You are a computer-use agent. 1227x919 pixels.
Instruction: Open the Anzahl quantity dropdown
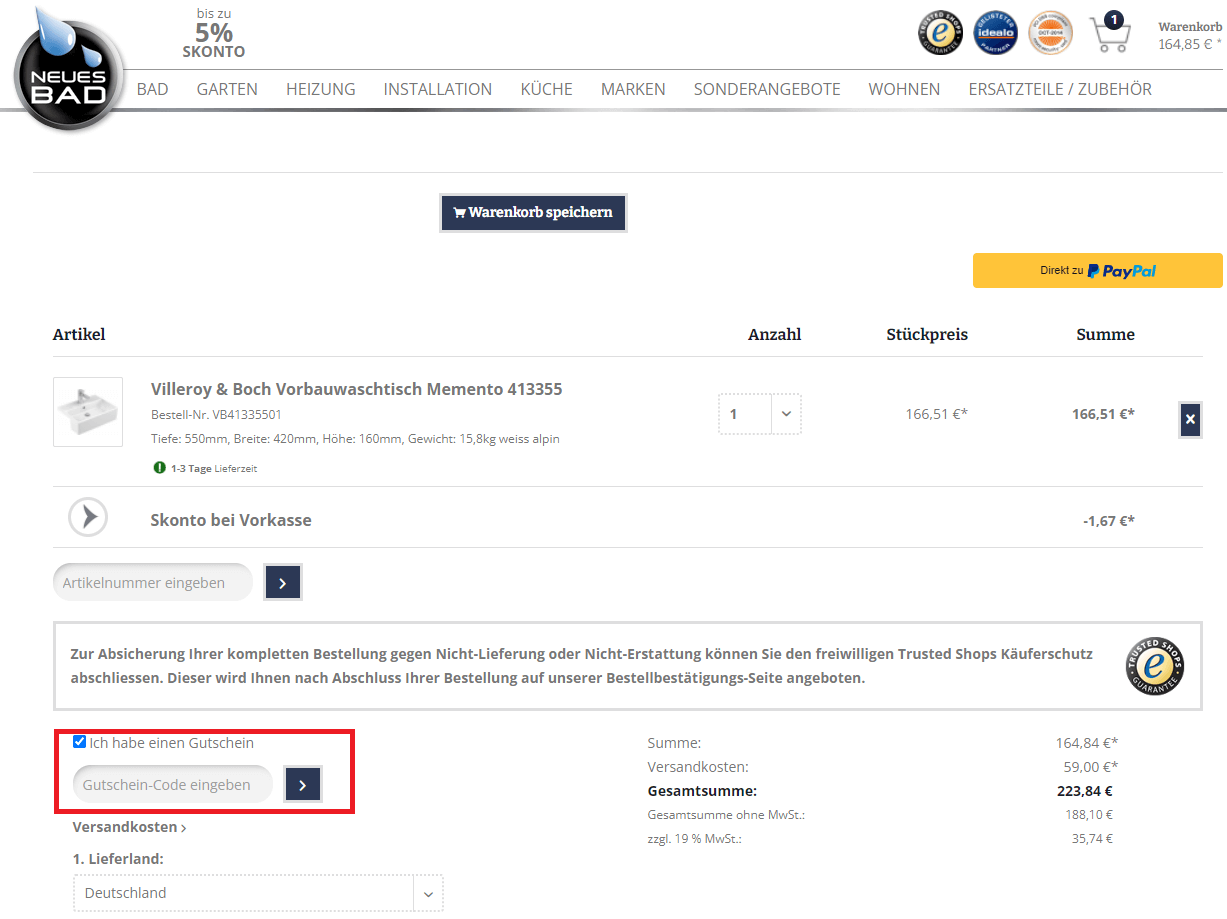tap(760, 413)
